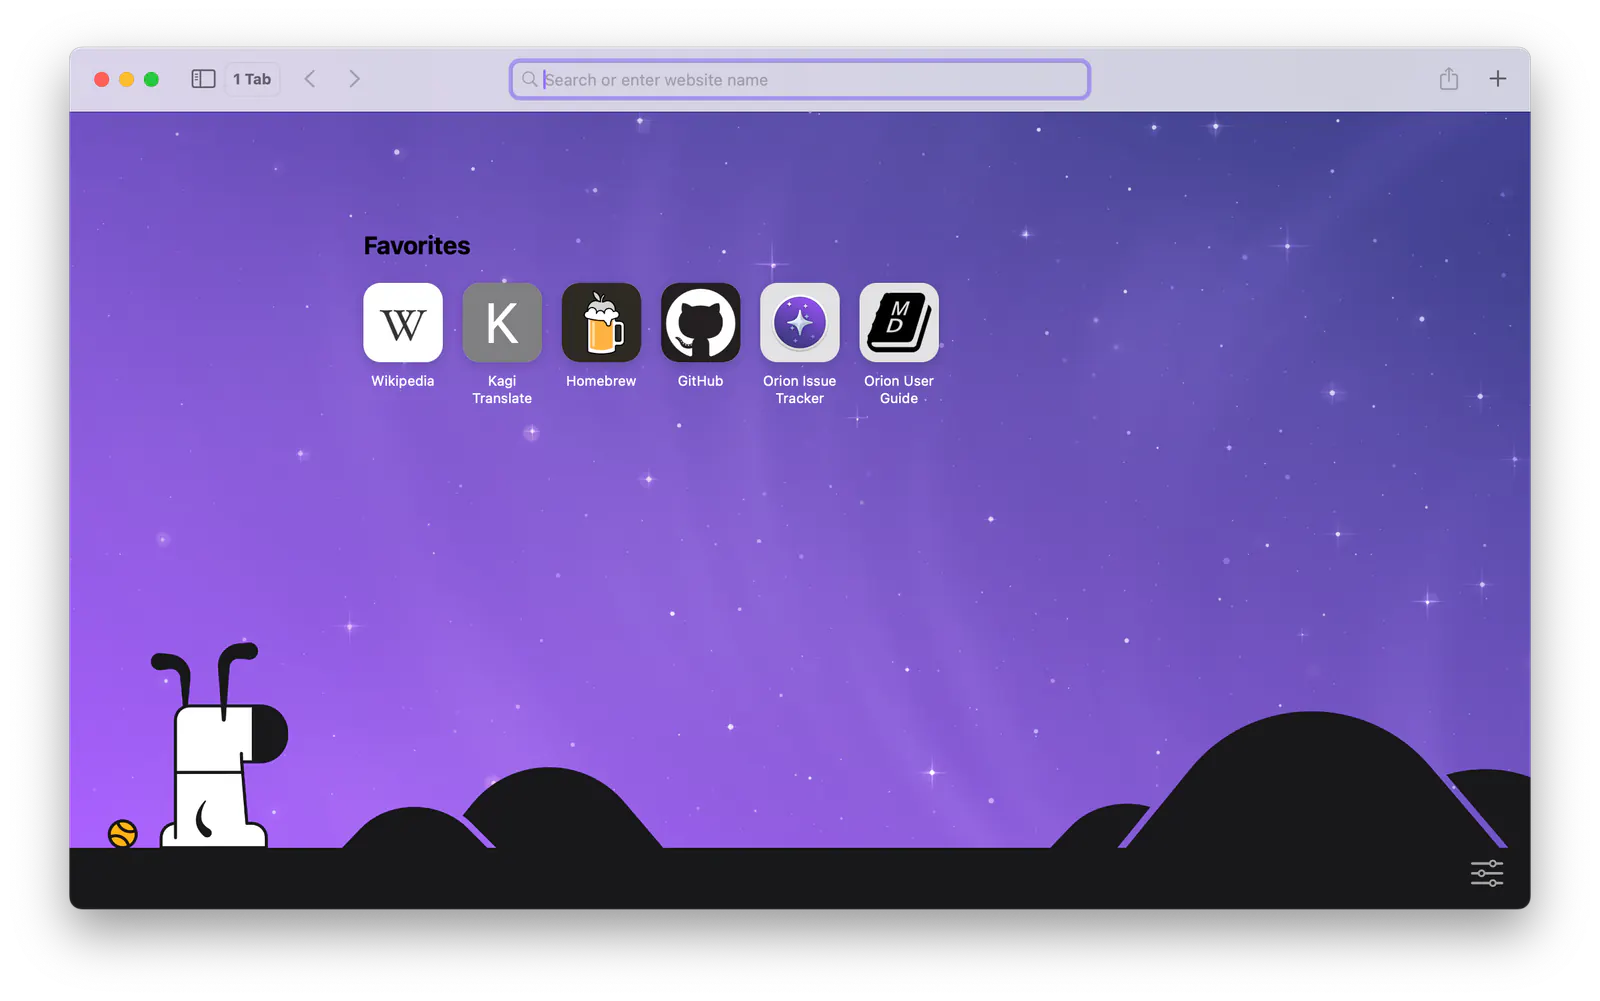Launch the Homebrew favorite
Image resolution: width=1600 pixels, height=1001 pixels.
[x=601, y=322]
